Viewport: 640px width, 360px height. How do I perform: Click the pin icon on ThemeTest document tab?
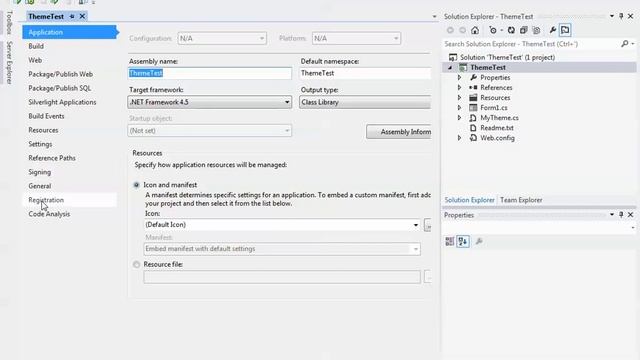coord(72,16)
